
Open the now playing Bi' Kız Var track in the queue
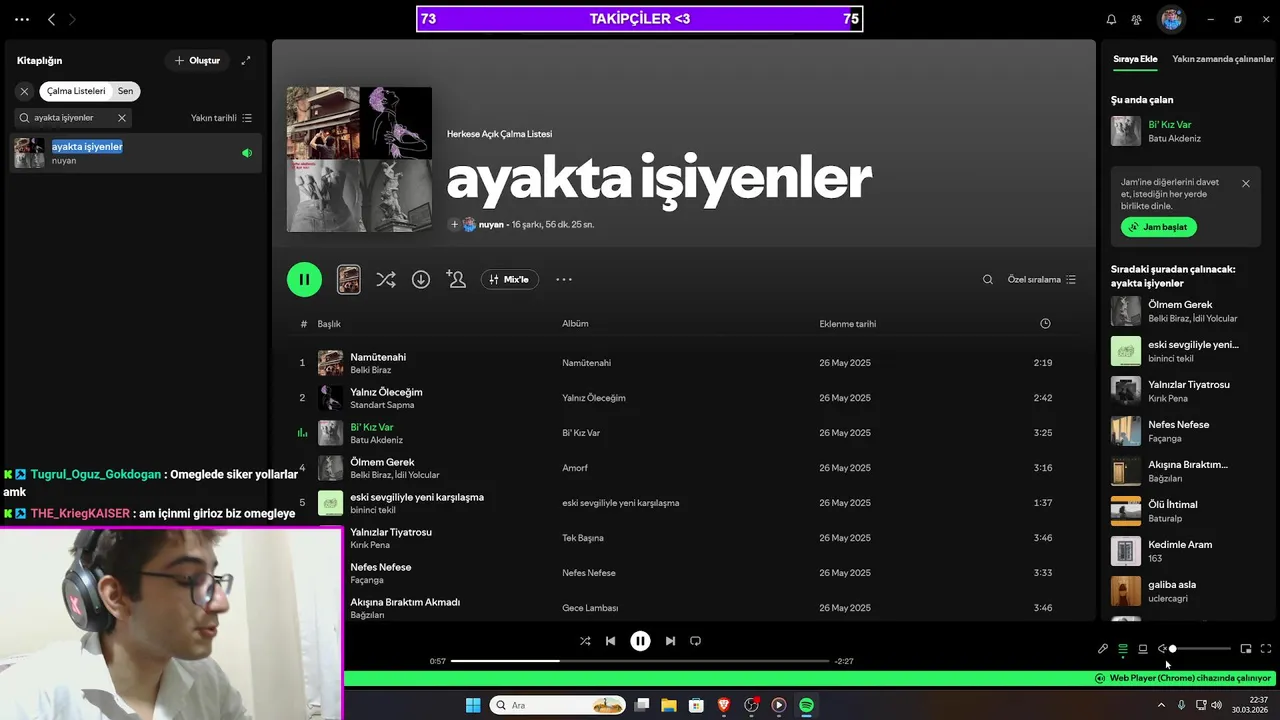pos(1183,131)
